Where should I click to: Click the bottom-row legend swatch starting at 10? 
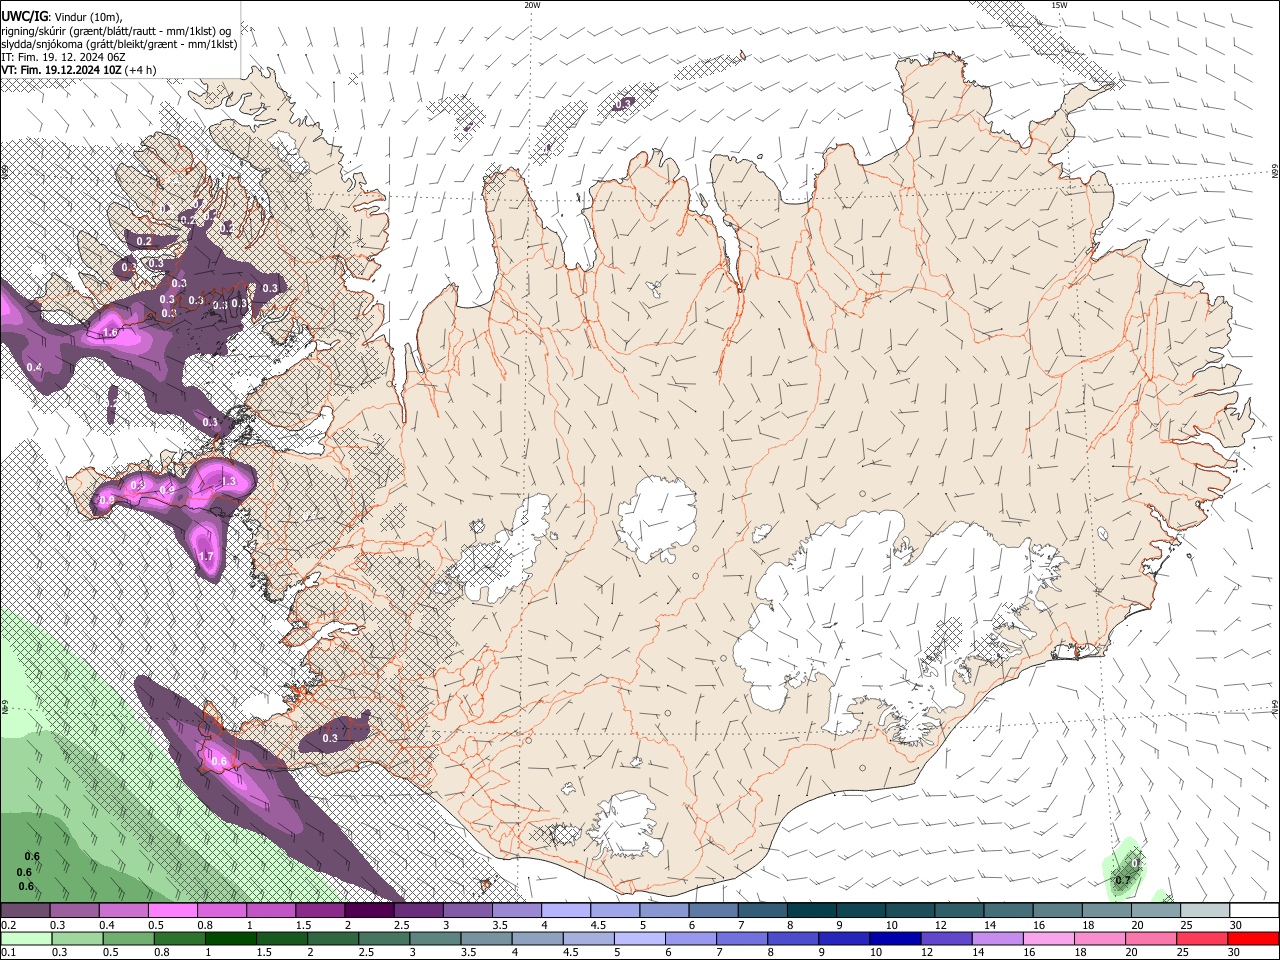pos(894,939)
